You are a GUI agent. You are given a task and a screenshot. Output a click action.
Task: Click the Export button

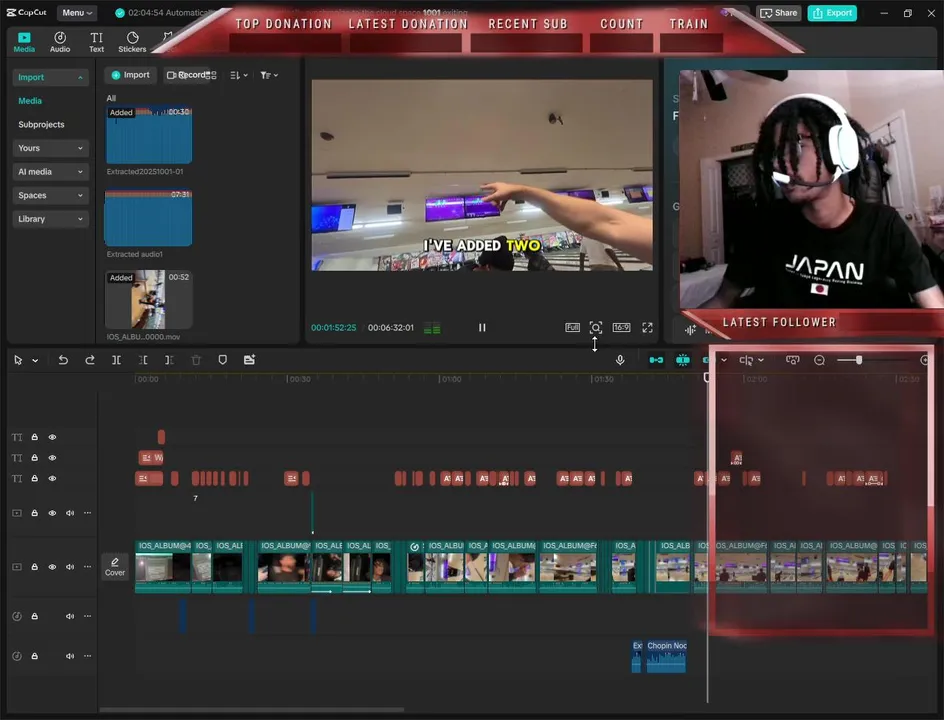pos(832,13)
